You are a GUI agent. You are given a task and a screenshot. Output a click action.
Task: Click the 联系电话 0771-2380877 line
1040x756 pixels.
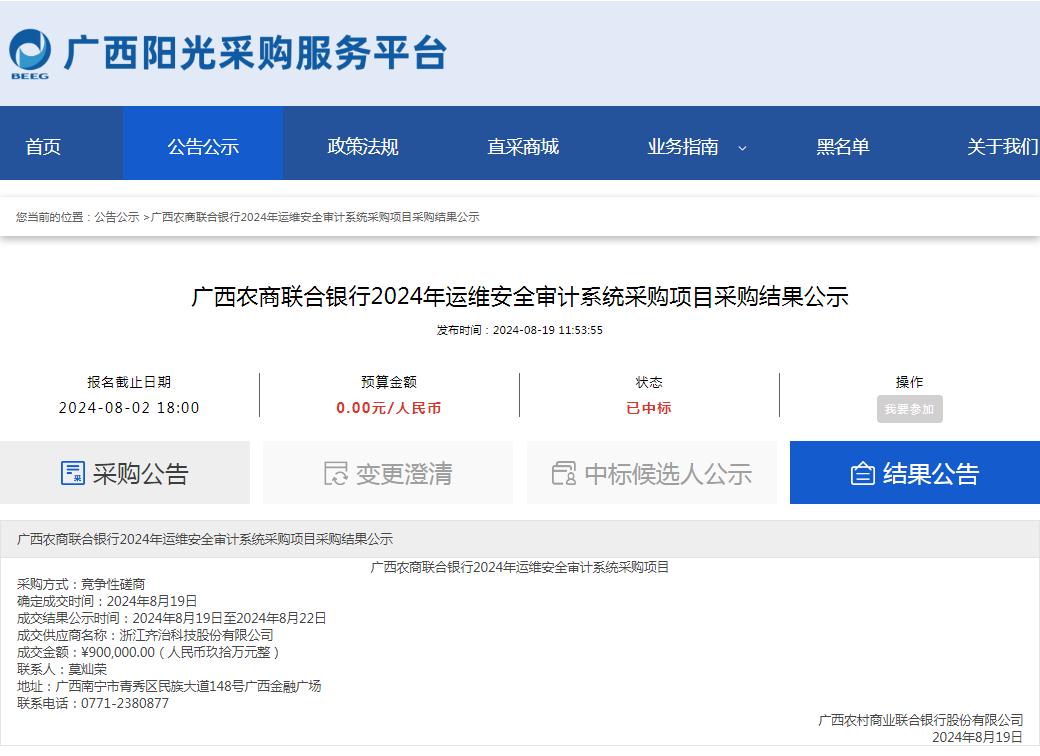93,703
